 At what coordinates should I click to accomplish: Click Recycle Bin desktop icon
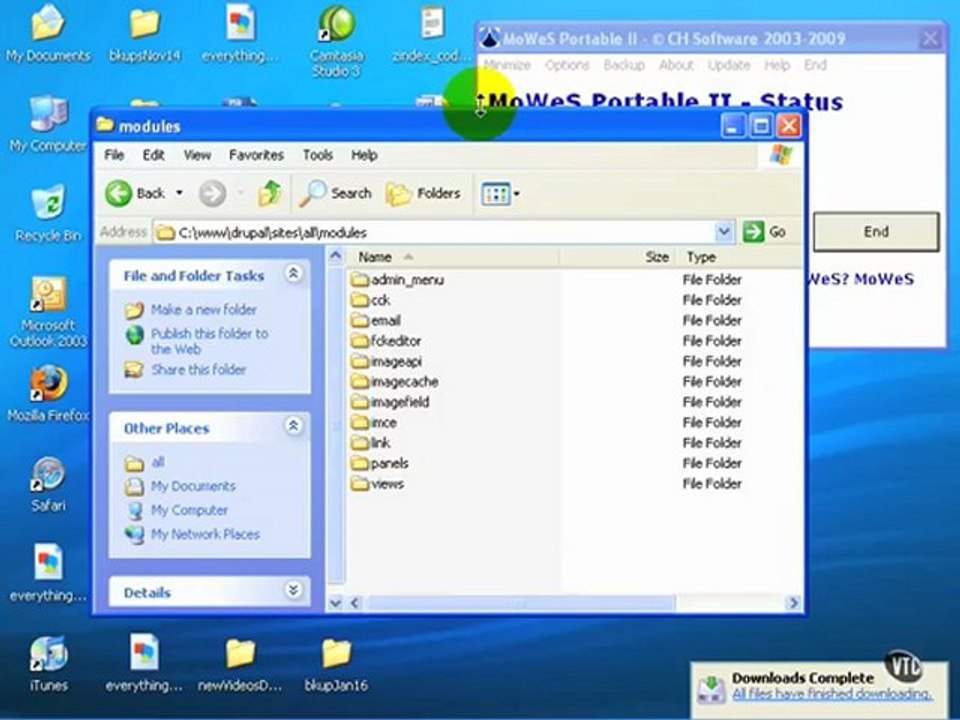48,214
